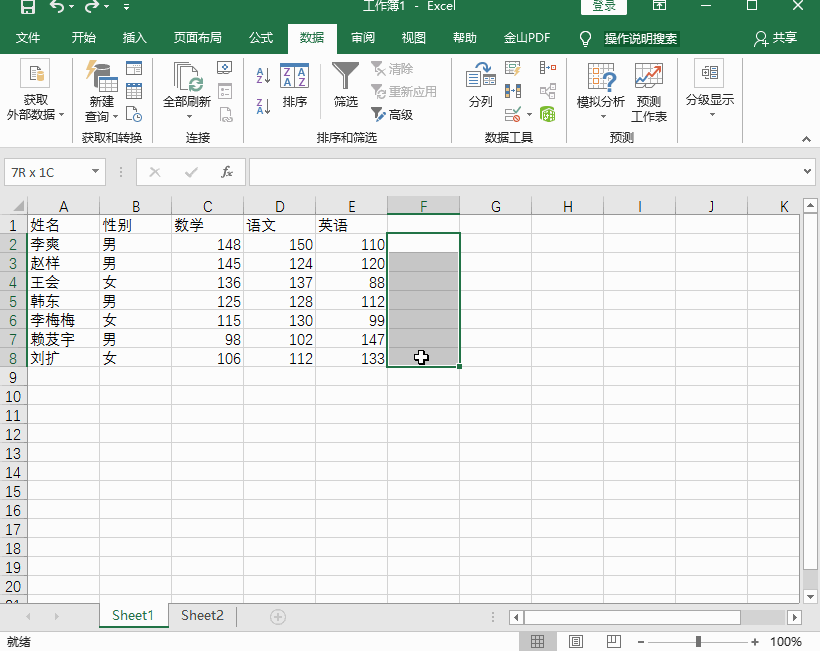Click the Manage Data Model icon
Viewport: 820px width, 651px height.
pos(548,114)
